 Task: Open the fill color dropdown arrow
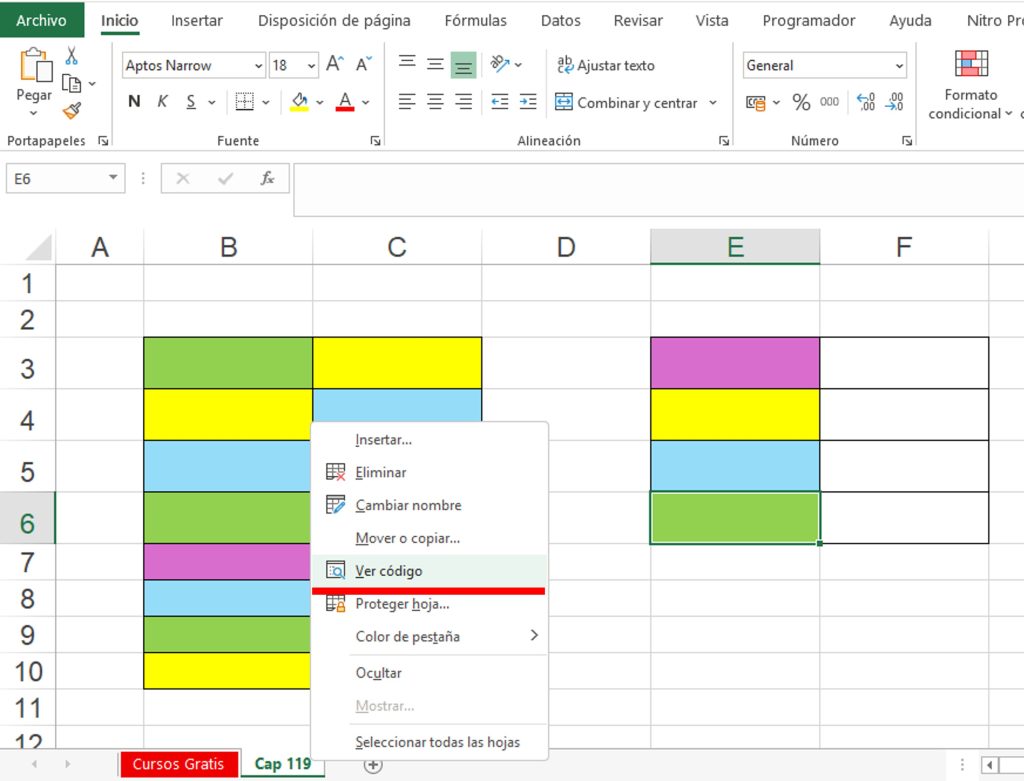pyautogui.click(x=319, y=103)
